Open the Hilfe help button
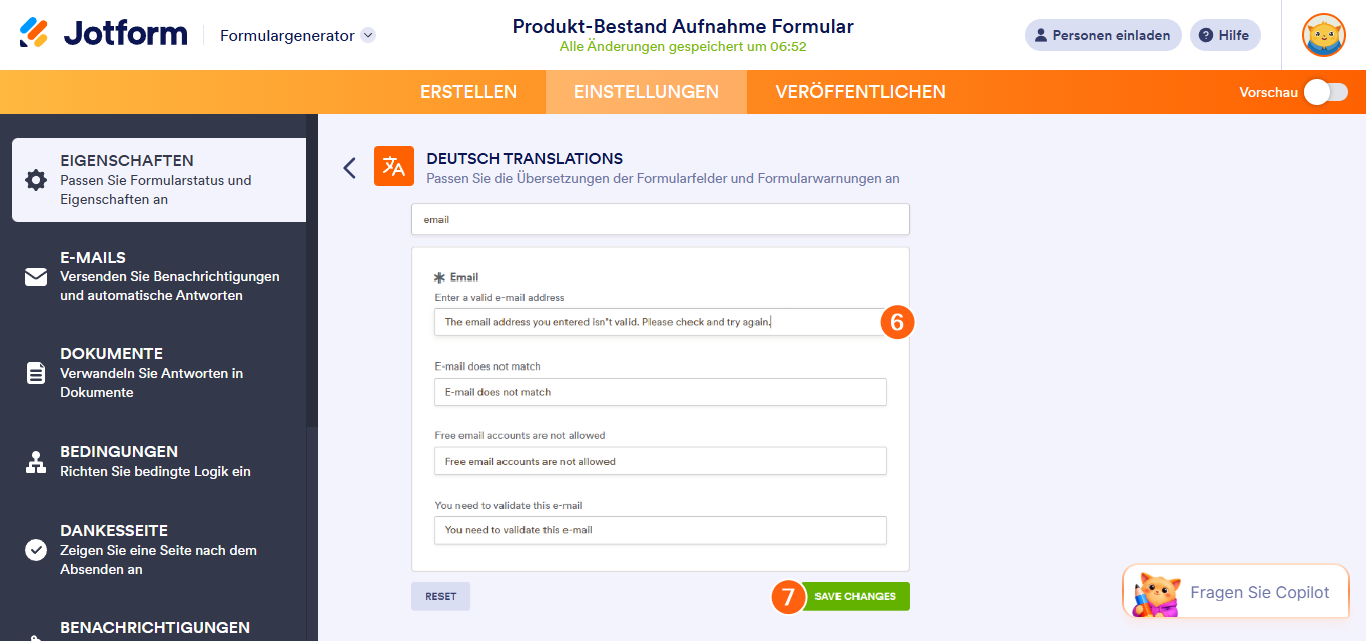Image resolution: width=1366 pixels, height=641 pixels. point(1225,35)
